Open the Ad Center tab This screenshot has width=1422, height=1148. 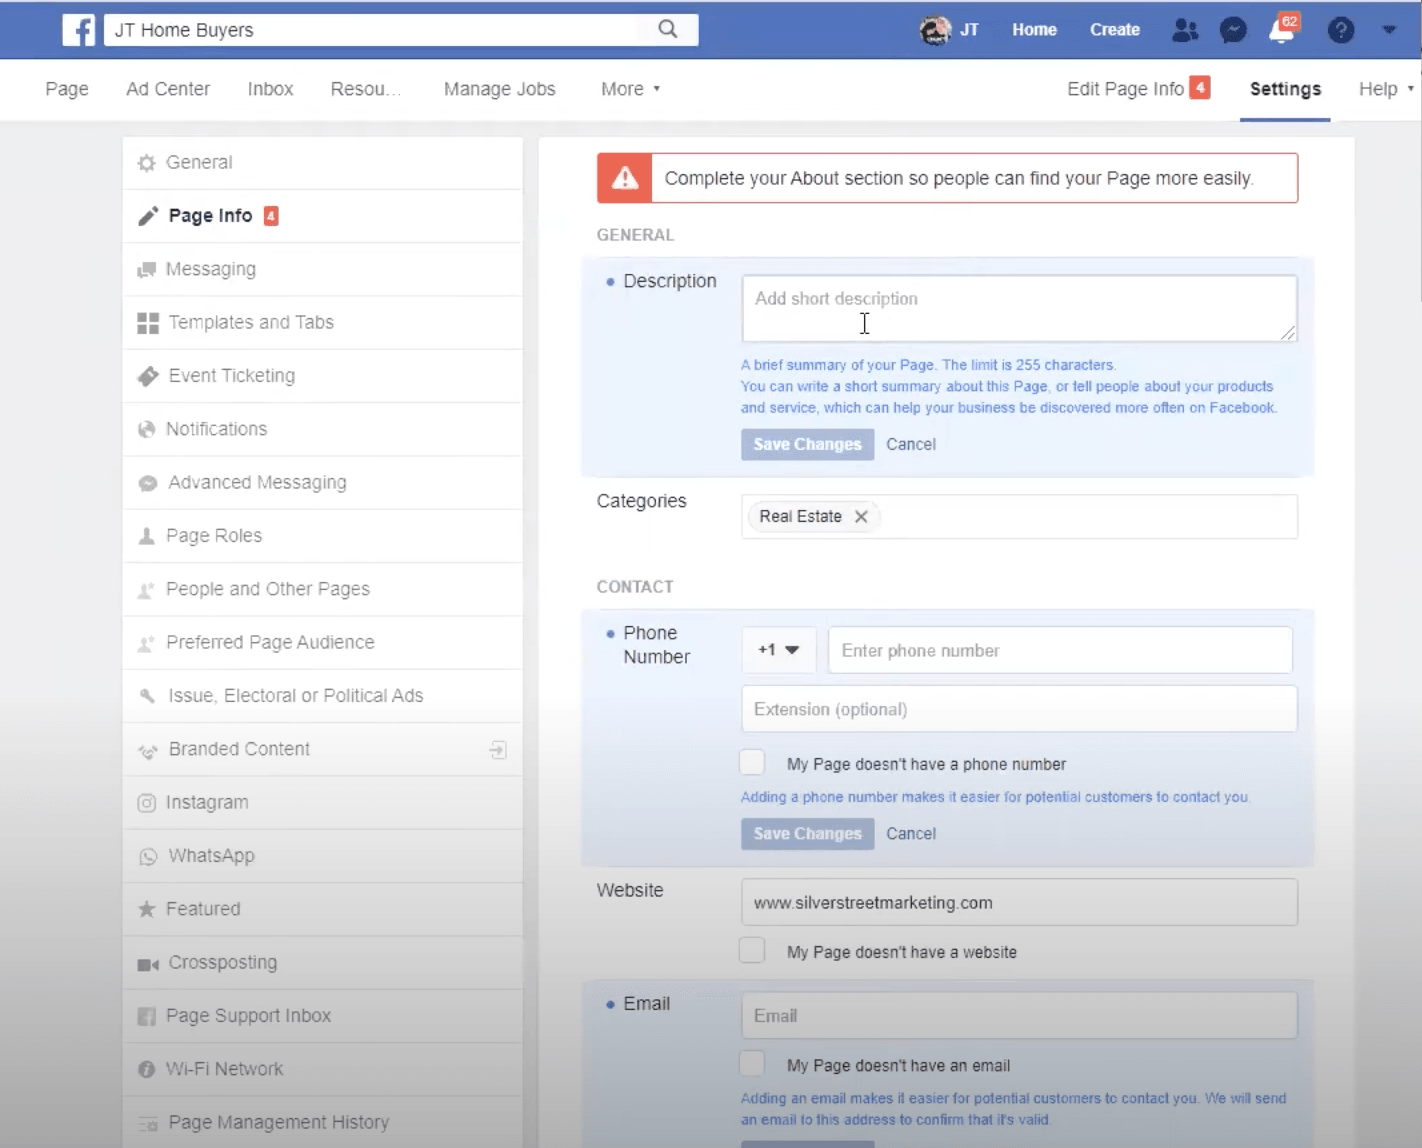pos(168,89)
